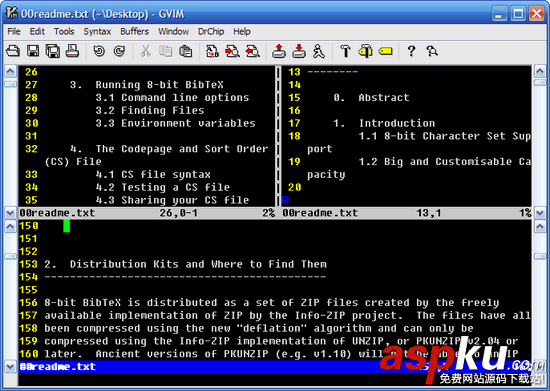Click the Find Help search icon
This screenshot has width=550, height=391.
pyautogui.click(x=432, y=51)
